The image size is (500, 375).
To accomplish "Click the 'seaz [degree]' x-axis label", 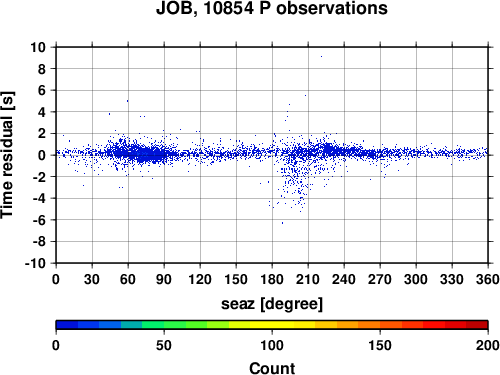I will [x=272, y=304].
